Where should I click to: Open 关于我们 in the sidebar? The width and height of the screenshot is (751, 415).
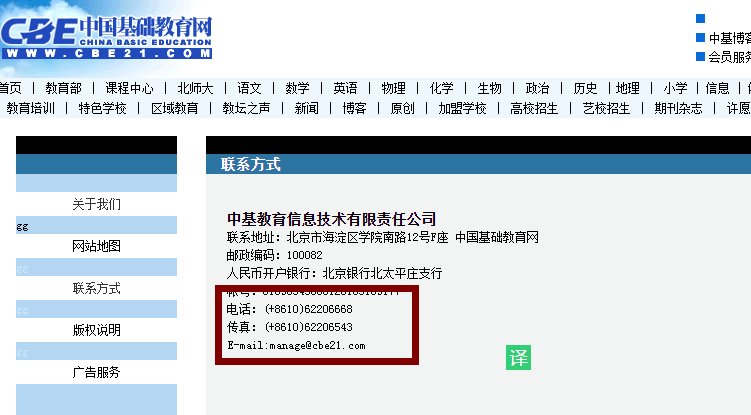[x=96, y=204]
